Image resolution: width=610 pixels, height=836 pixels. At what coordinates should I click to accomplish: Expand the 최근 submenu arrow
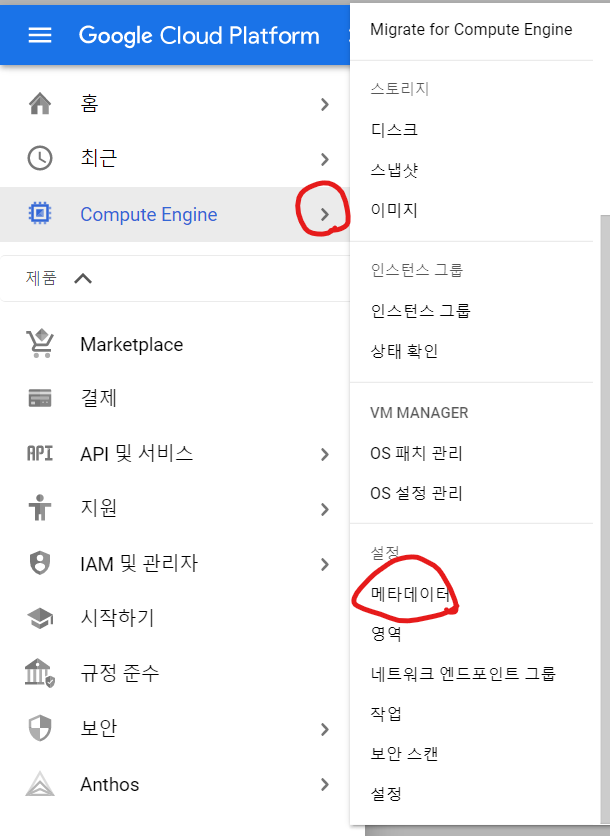325,159
